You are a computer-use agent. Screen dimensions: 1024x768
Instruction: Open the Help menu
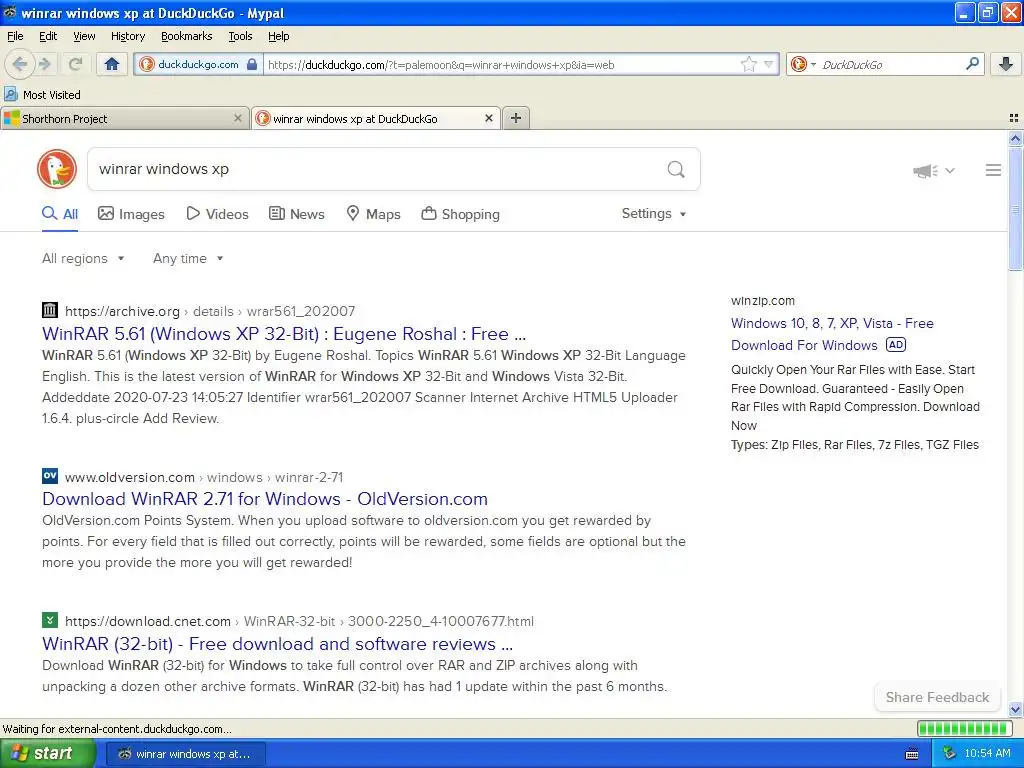278,36
